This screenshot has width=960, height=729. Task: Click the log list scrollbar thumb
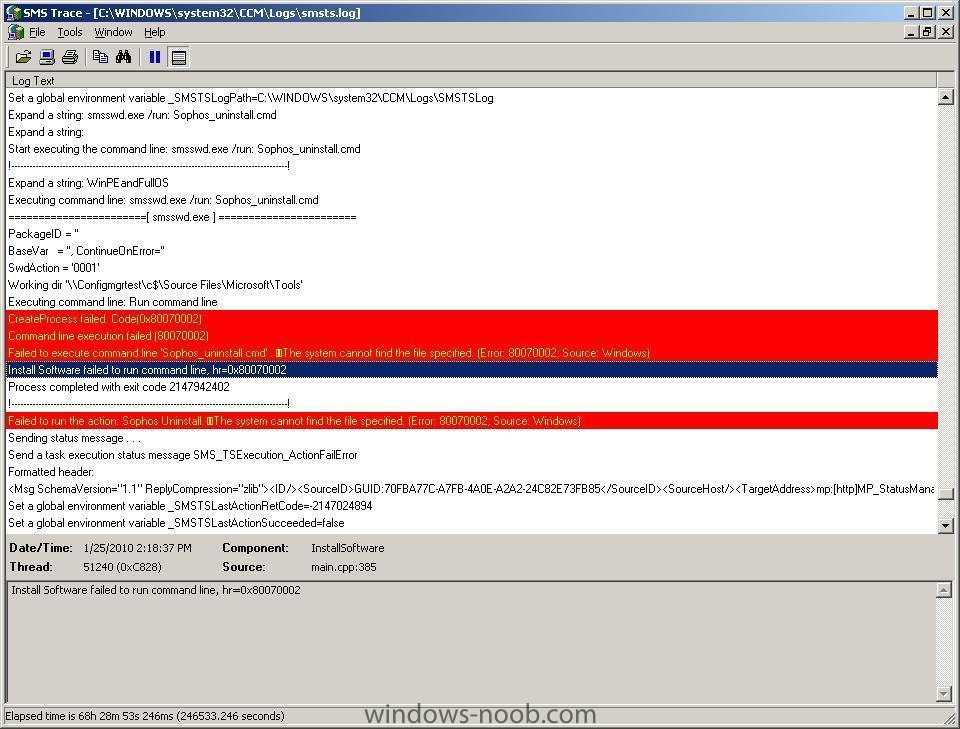click(x=945, y=494)
